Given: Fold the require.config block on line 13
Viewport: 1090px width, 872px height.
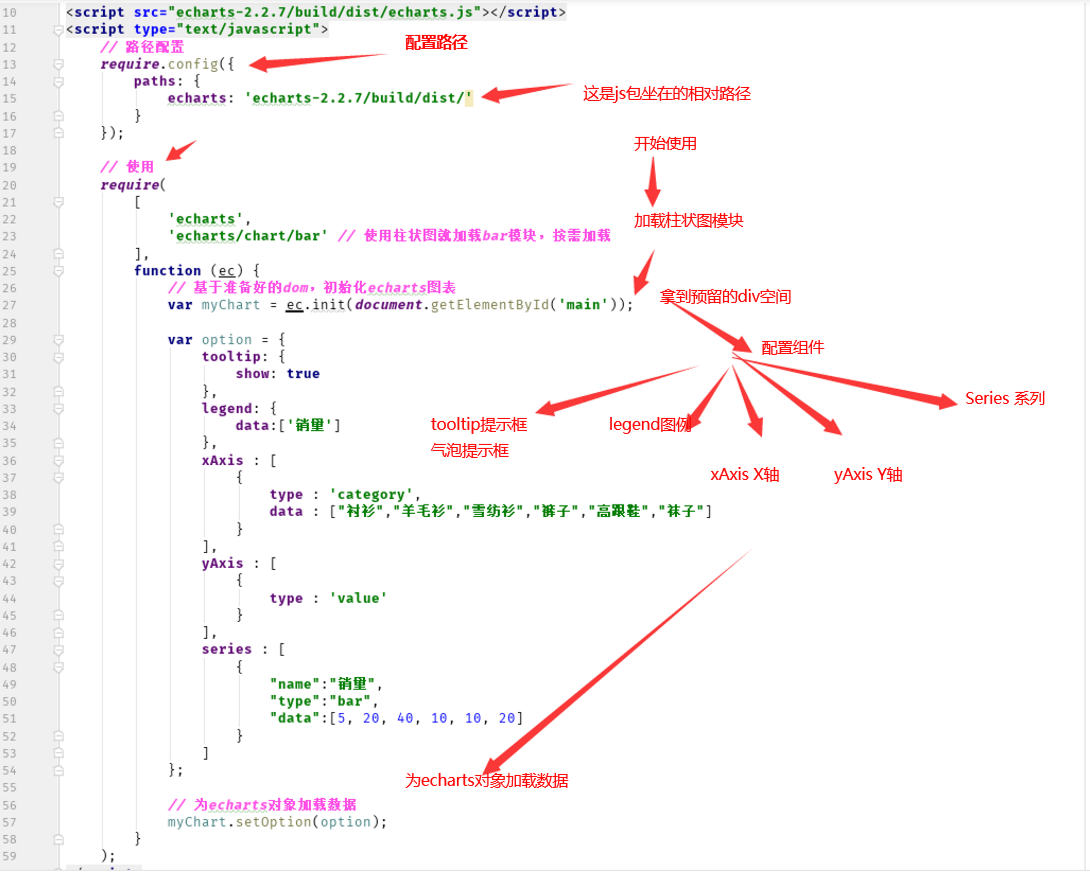Looking at the screenshot, I should pos(58,65).
